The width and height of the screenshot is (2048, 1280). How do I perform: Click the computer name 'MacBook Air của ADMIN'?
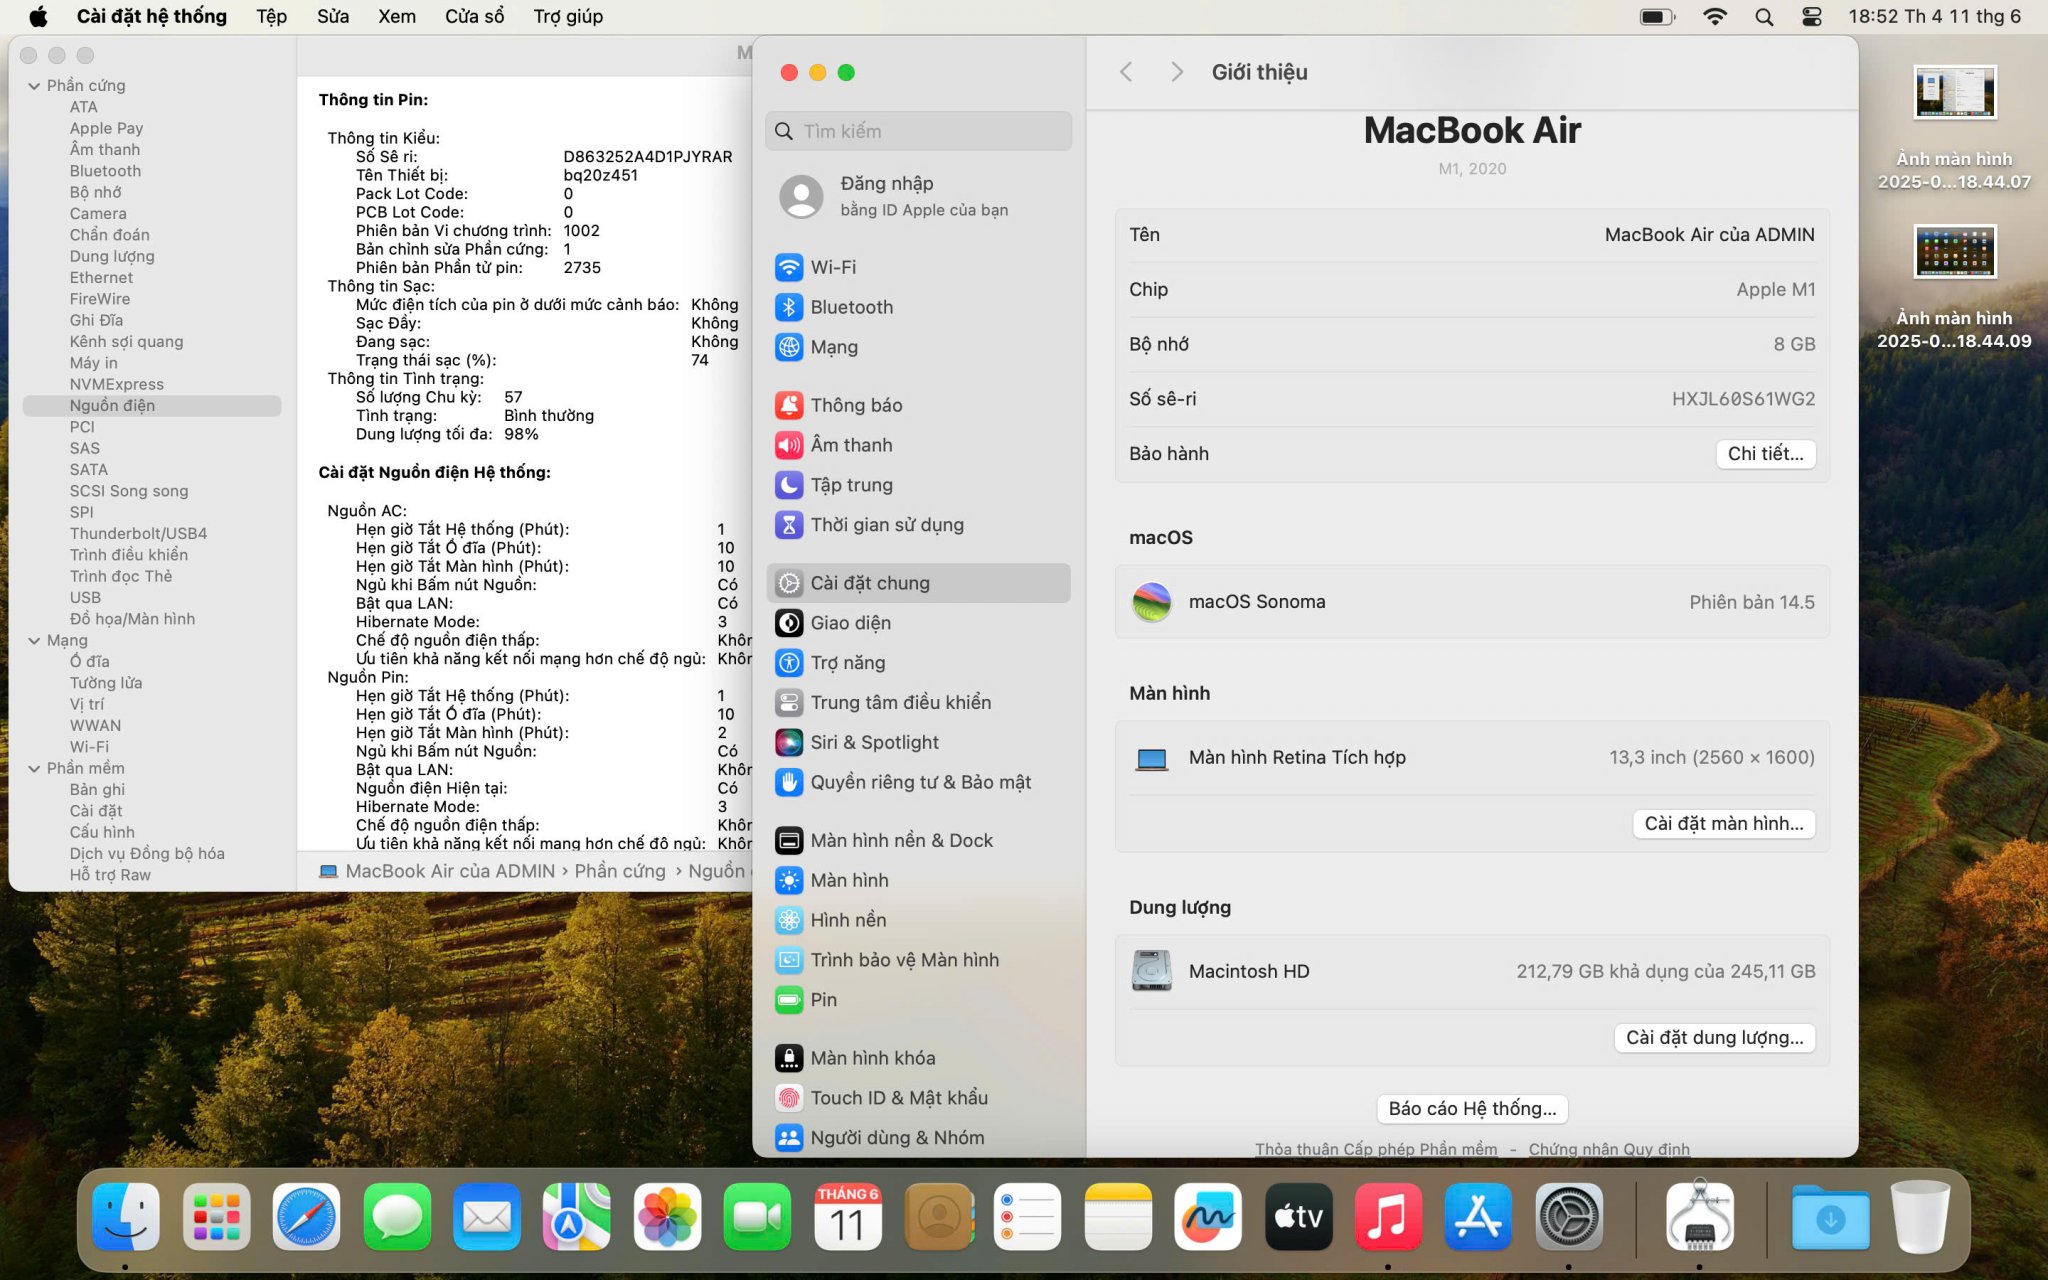1709,235
